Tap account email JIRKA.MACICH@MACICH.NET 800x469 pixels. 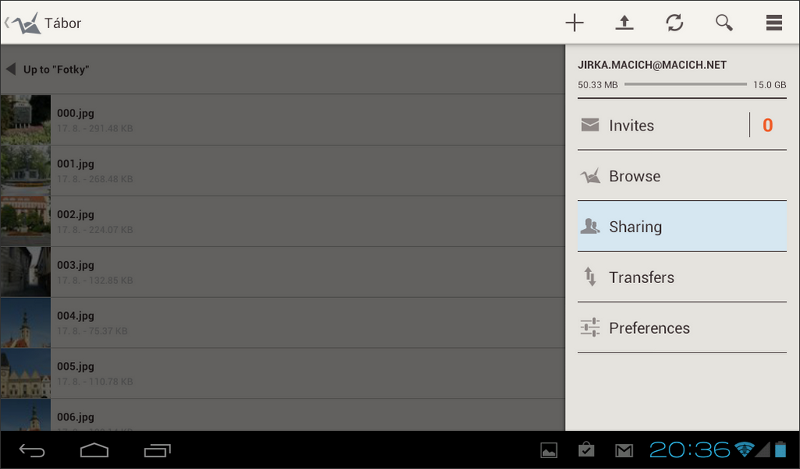pyautogui.click(x=652, y=65)
